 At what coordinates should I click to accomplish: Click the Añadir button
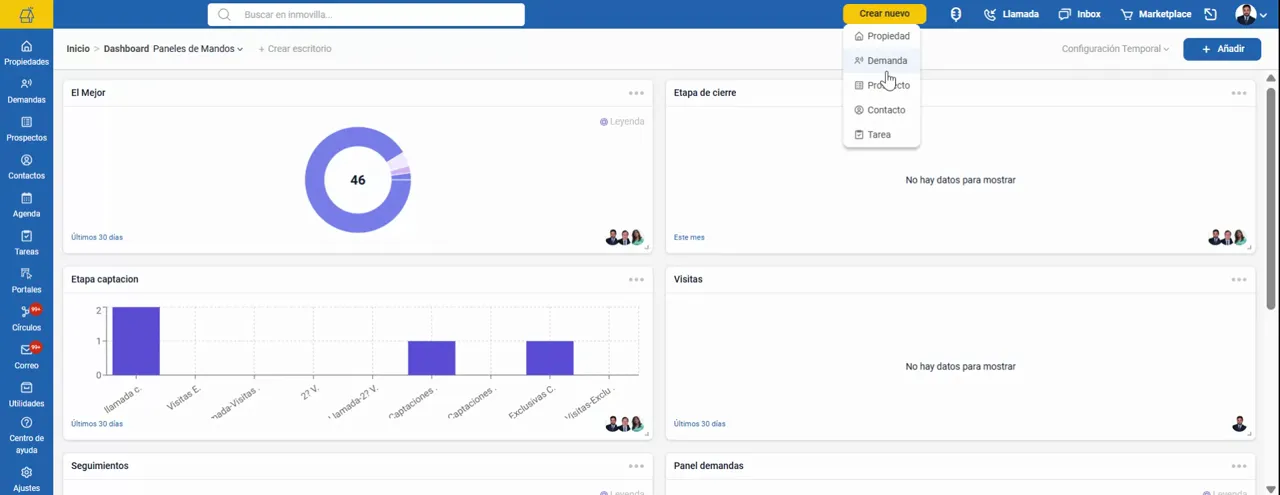pos(1222,49)
